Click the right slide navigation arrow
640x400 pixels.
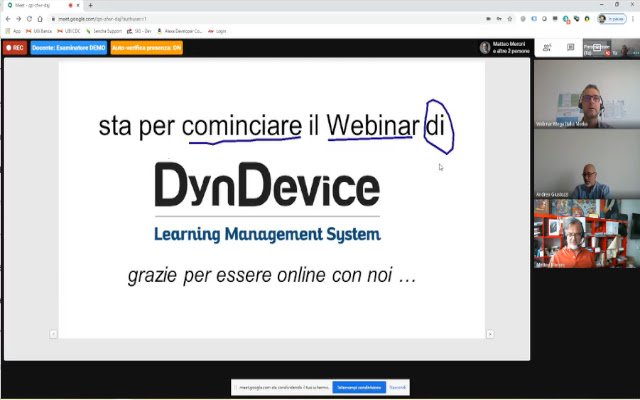coord(490,334)
